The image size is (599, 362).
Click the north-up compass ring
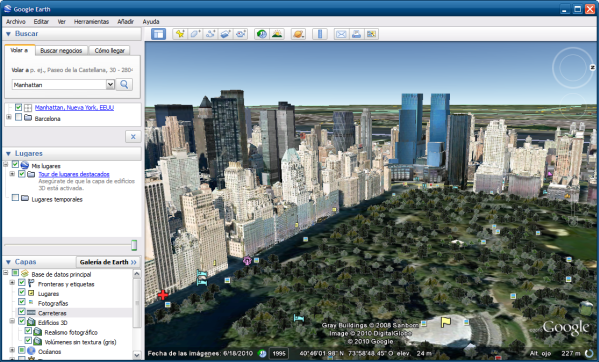pyautogui.click(x=572, y=68)
